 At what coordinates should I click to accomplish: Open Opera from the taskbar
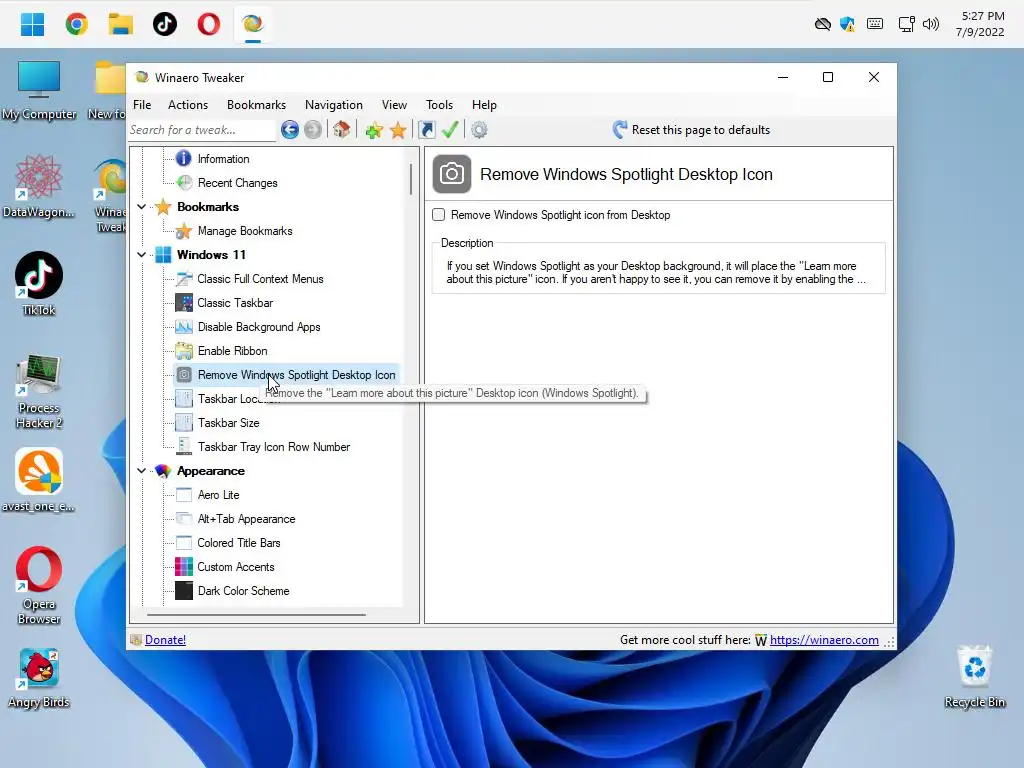coord(209,24)
